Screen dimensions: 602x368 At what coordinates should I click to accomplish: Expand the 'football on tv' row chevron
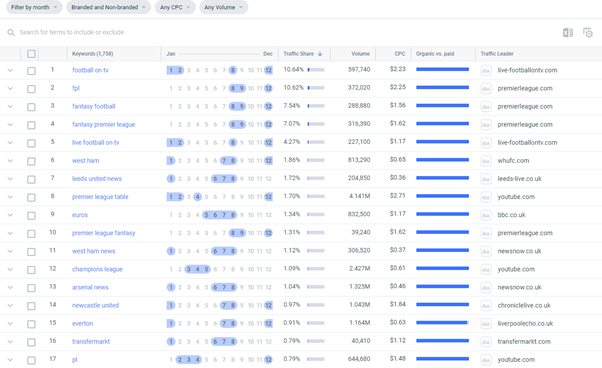coord(10,71)
